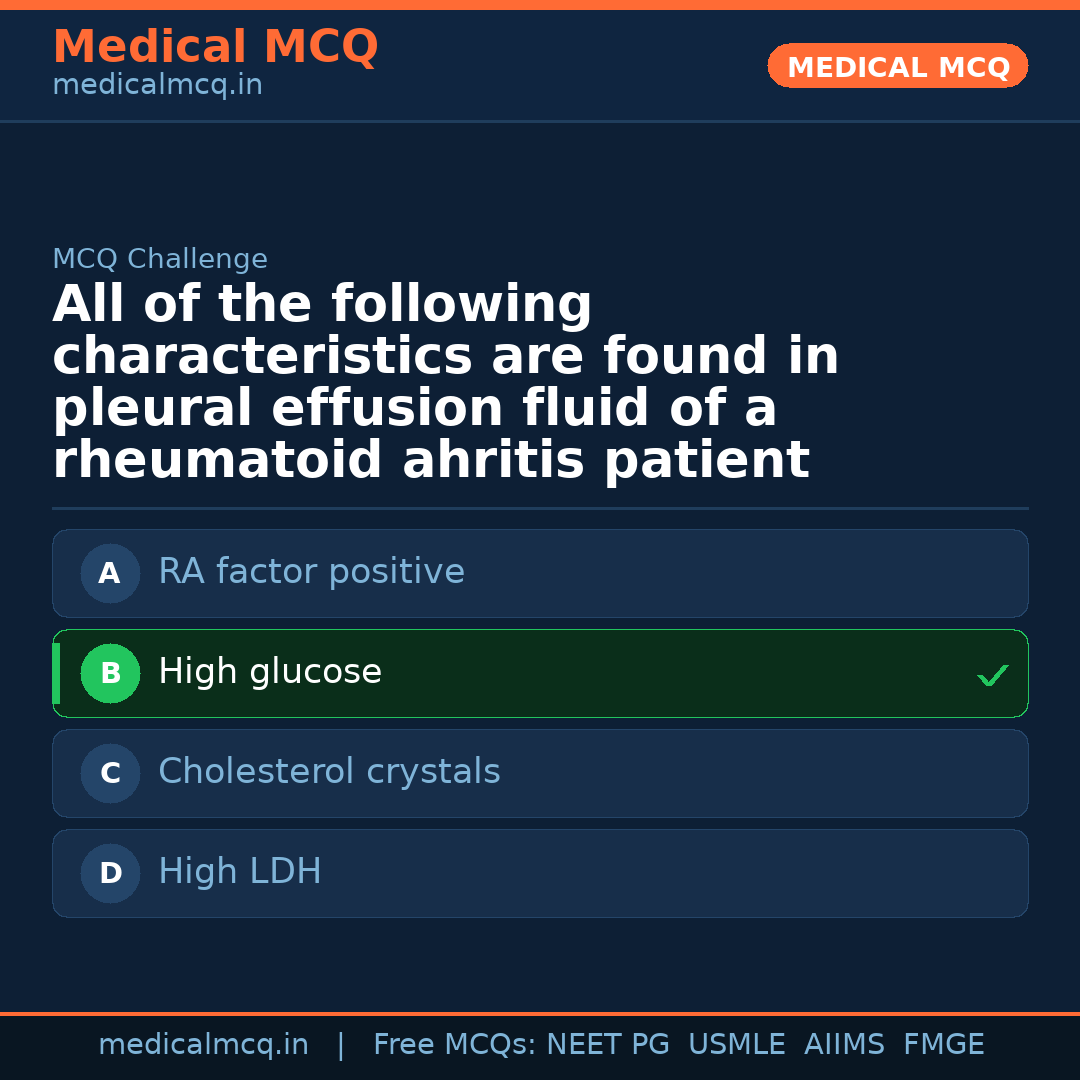Select the letter A circle badge
The width and height of the screenshot is (1080, 1080).
coord(110,574)
